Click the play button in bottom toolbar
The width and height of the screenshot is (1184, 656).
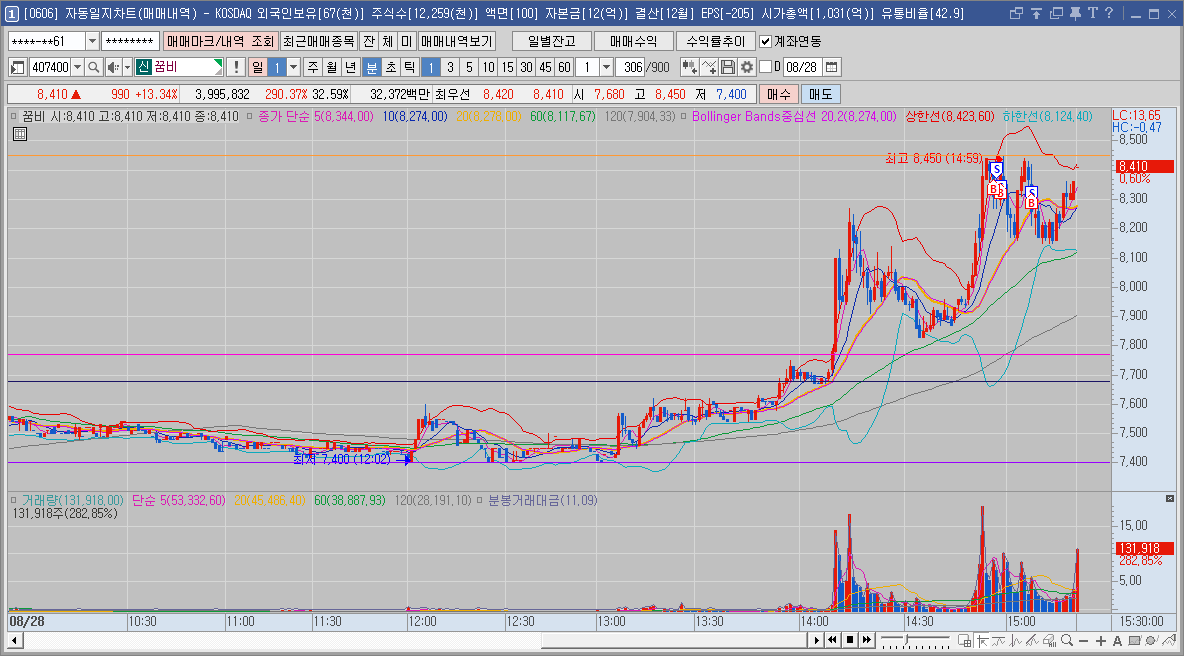[816, 640]
